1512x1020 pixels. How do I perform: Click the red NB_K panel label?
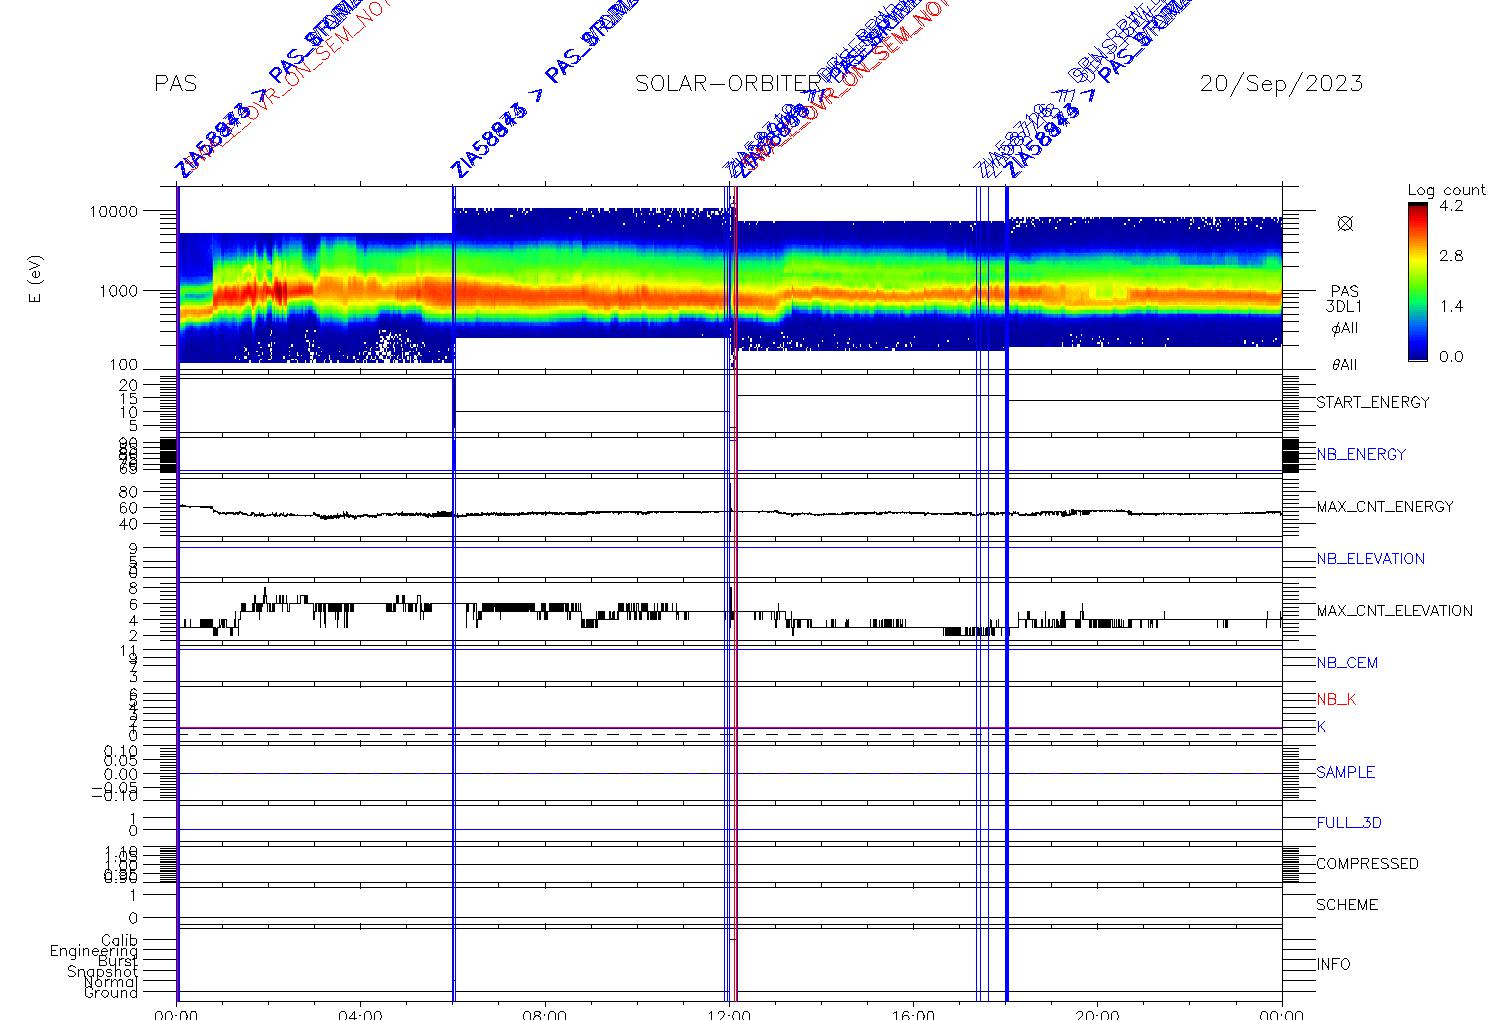[1336, 699]
